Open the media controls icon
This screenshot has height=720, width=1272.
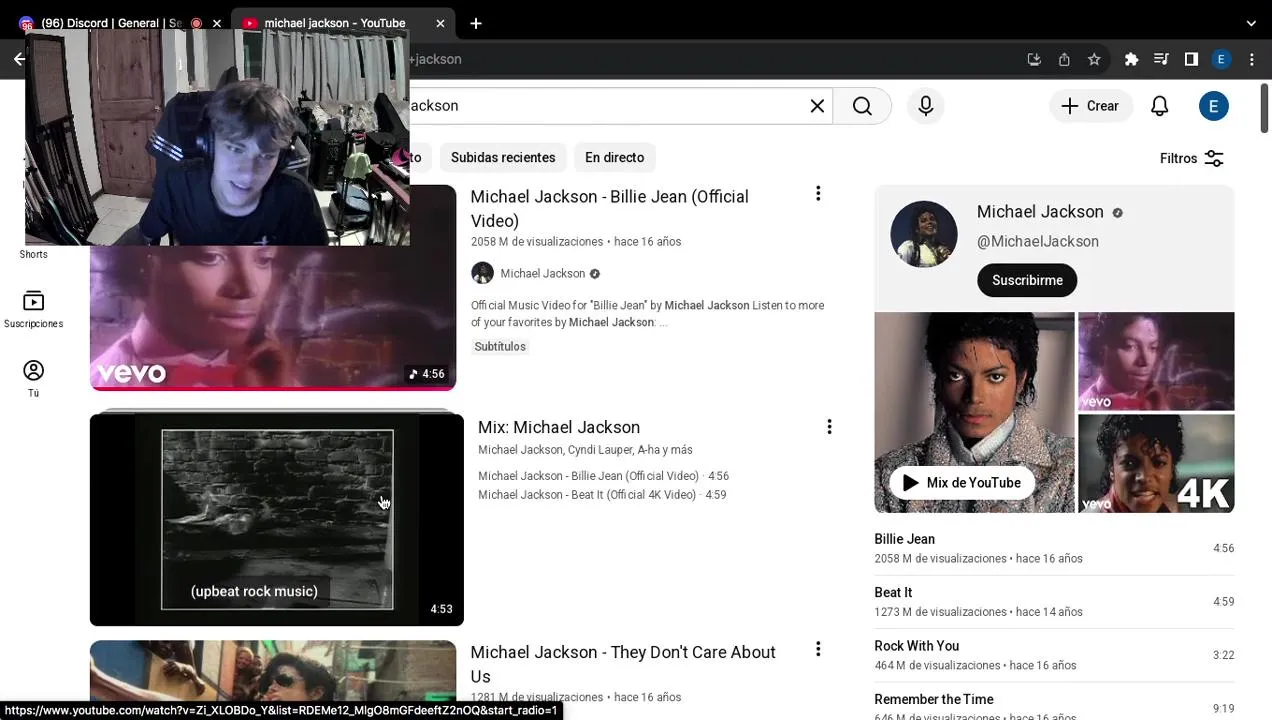(x=1161, y=59)
